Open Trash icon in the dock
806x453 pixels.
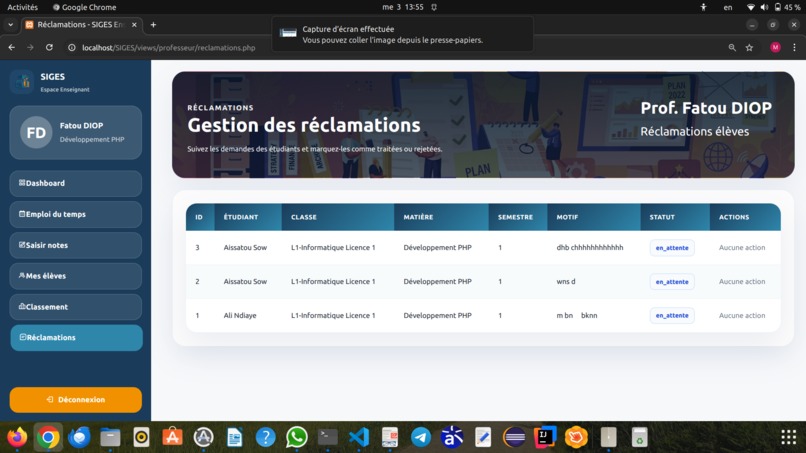tap(639, 437)
